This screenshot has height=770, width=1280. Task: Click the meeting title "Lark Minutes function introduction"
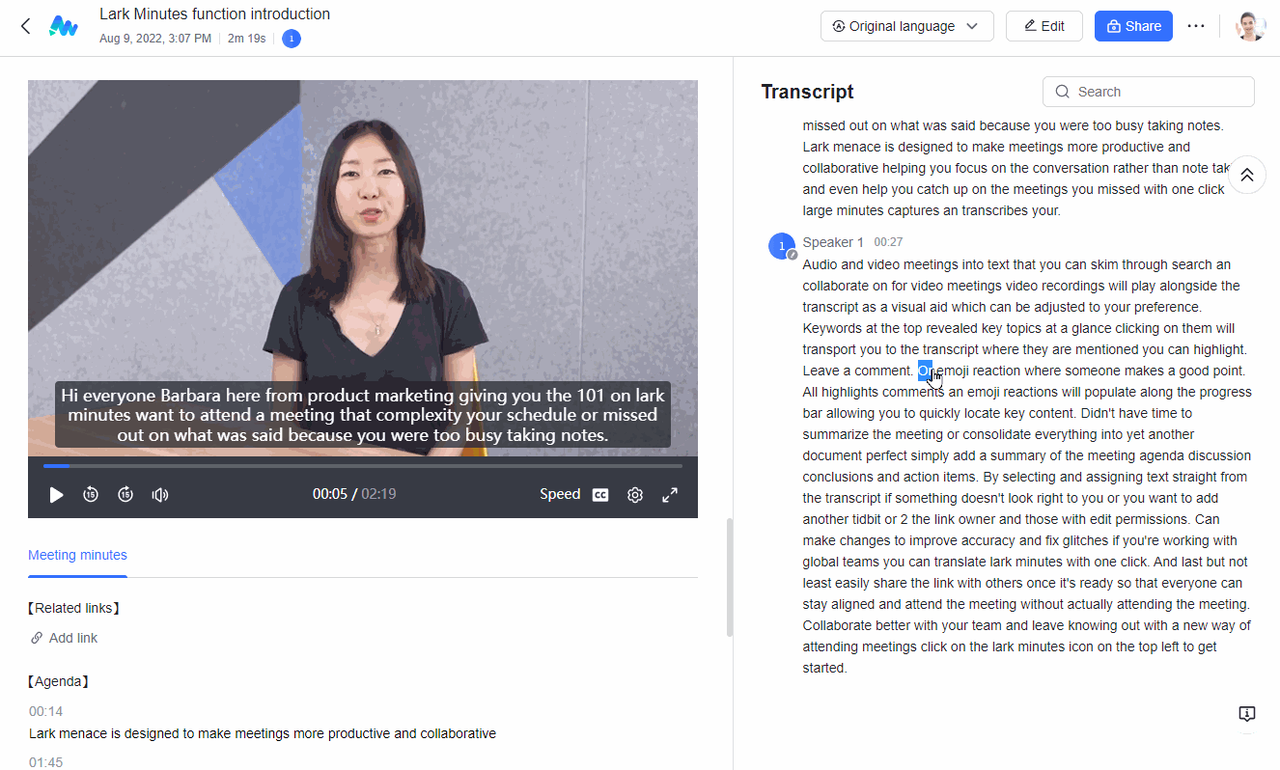coord(215,14)
